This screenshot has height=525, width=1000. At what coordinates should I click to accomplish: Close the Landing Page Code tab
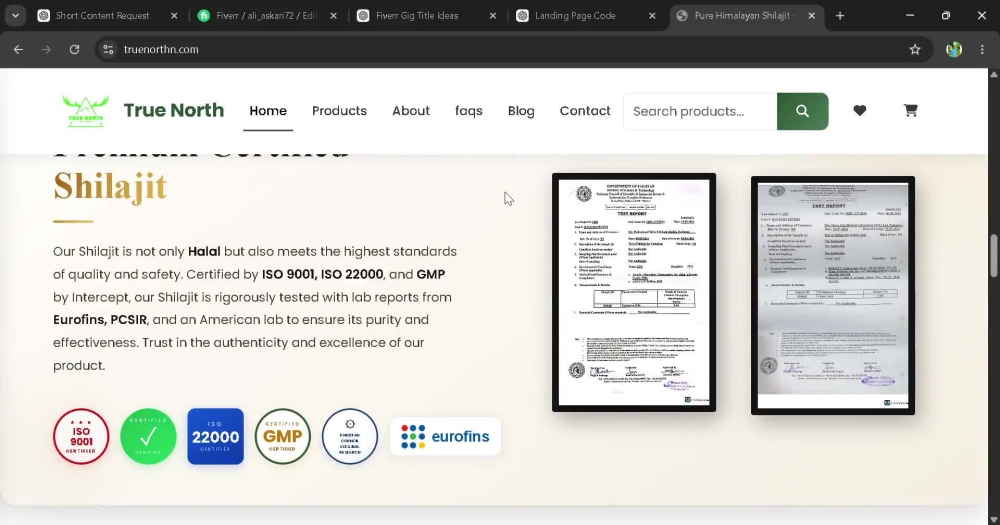652,16
